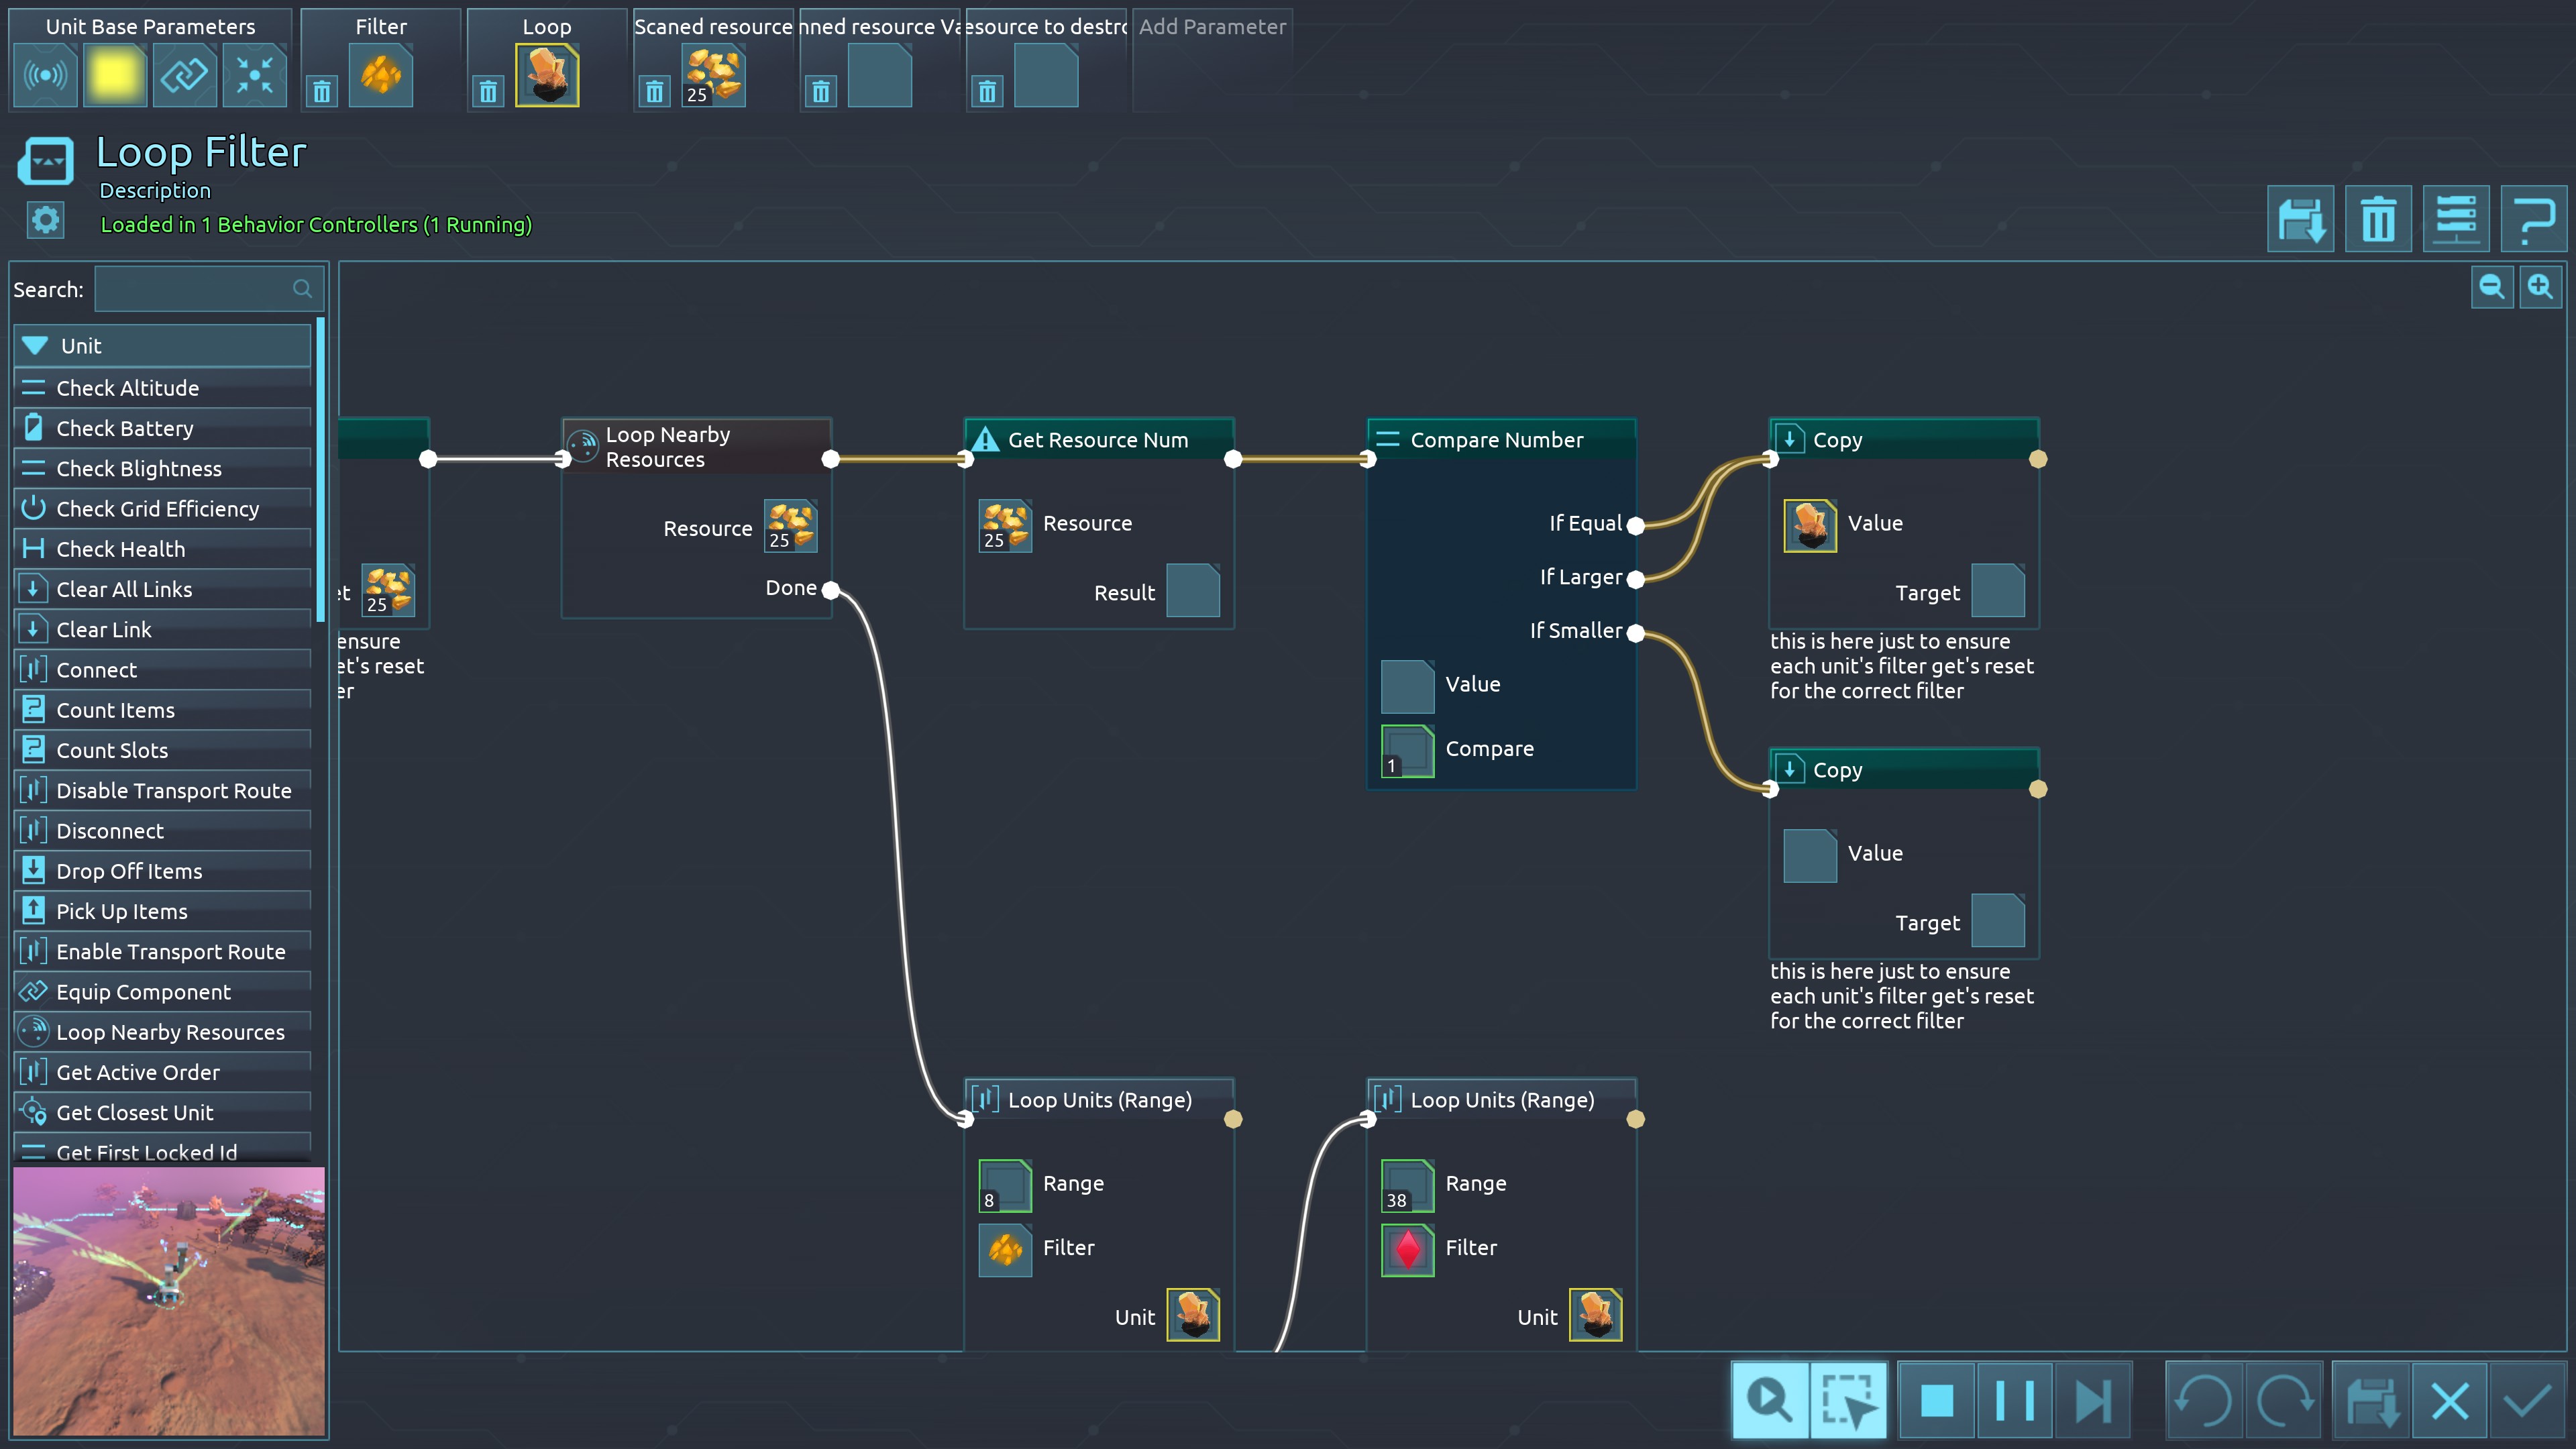Click the trash icon under Filter parameter
The height and width of the screenshot is (1449, 2576).
[x=321, y=92]
